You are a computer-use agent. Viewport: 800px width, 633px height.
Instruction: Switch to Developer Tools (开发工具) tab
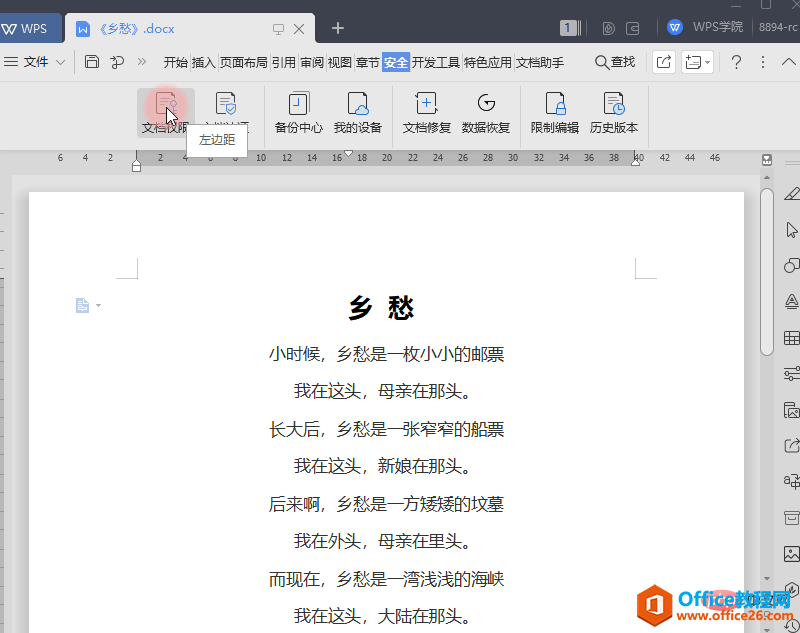tap(436, 62)
